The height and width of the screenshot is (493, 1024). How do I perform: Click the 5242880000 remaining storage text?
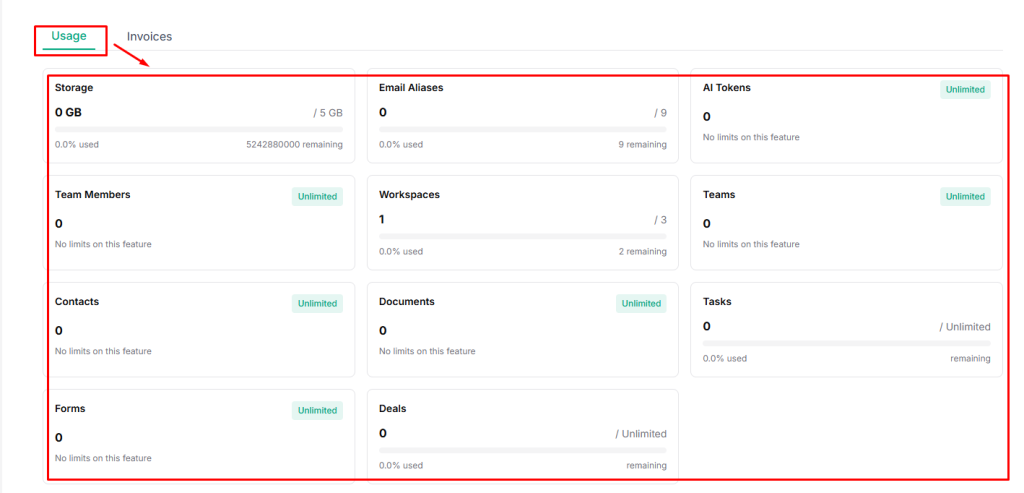coord(294,145)
